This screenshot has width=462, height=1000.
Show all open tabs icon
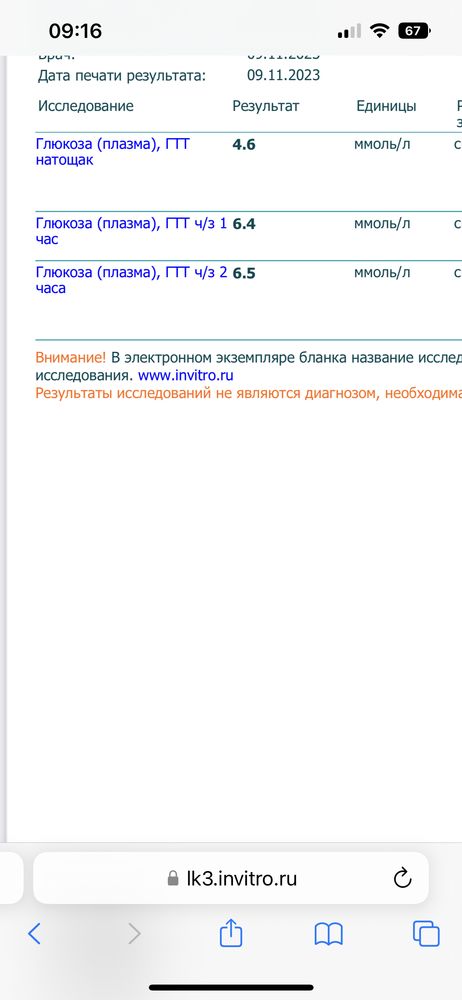[x=426, y=934]
